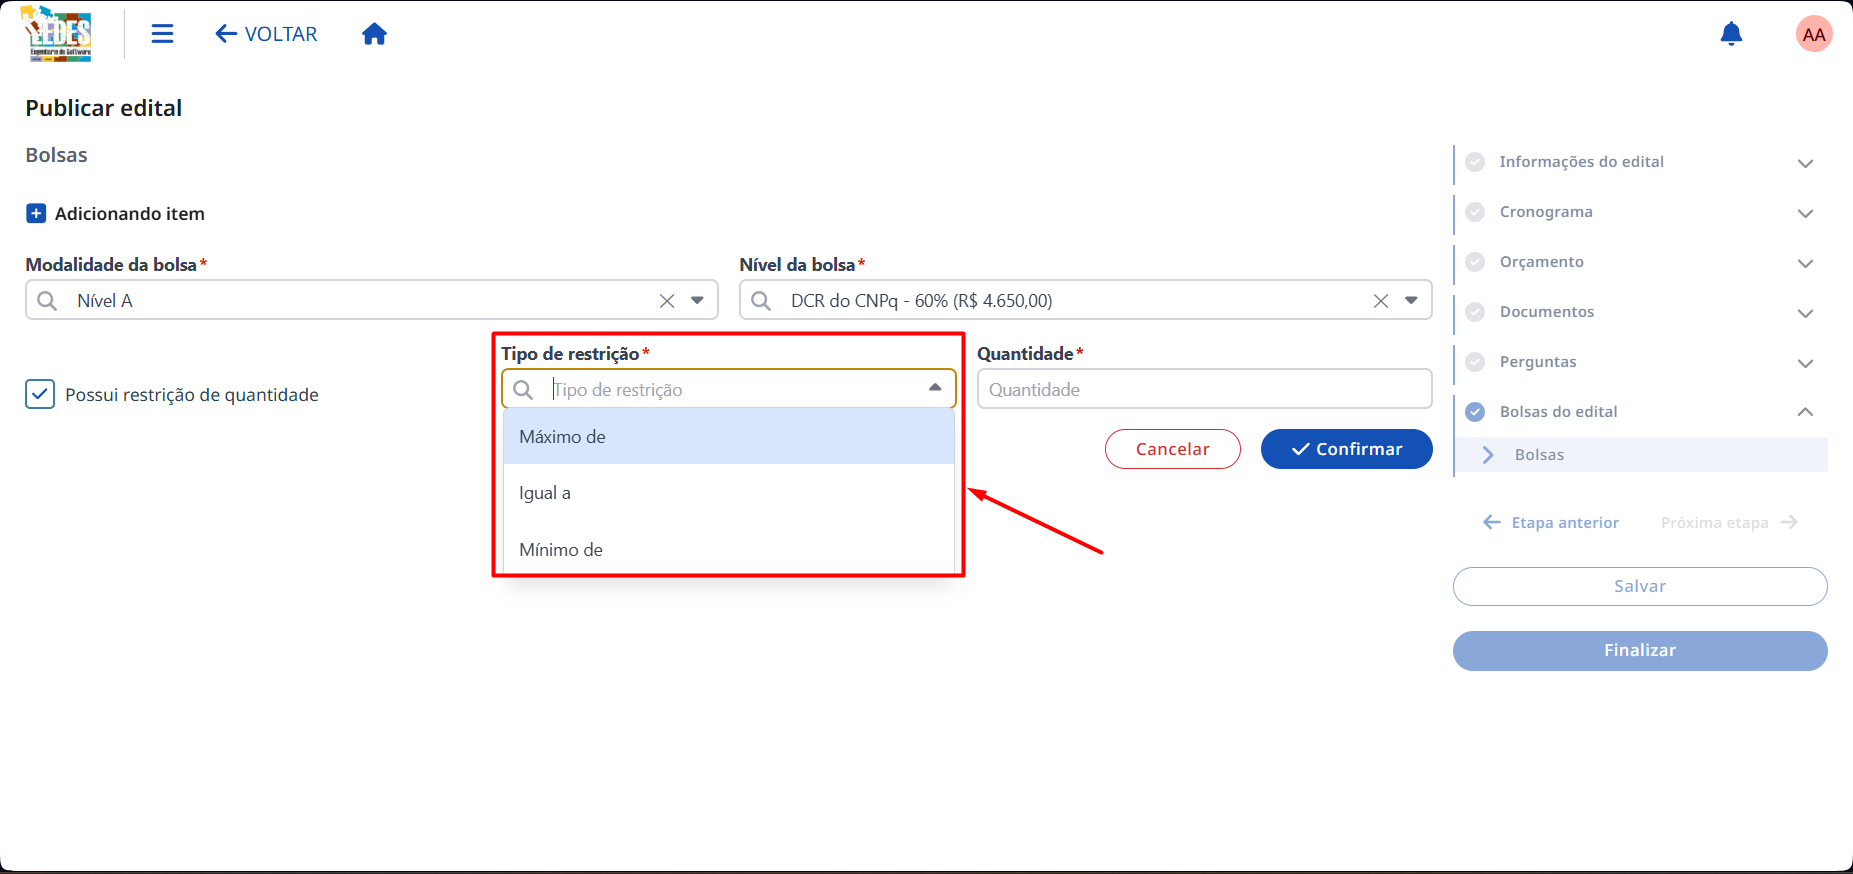Open the notifications bell

(1731, 34)
